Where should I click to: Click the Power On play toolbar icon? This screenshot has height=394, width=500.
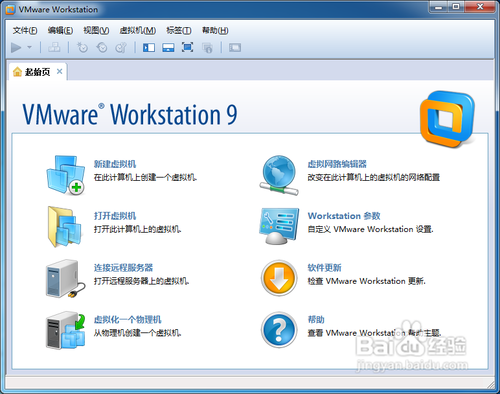click(x=16, y=48)
